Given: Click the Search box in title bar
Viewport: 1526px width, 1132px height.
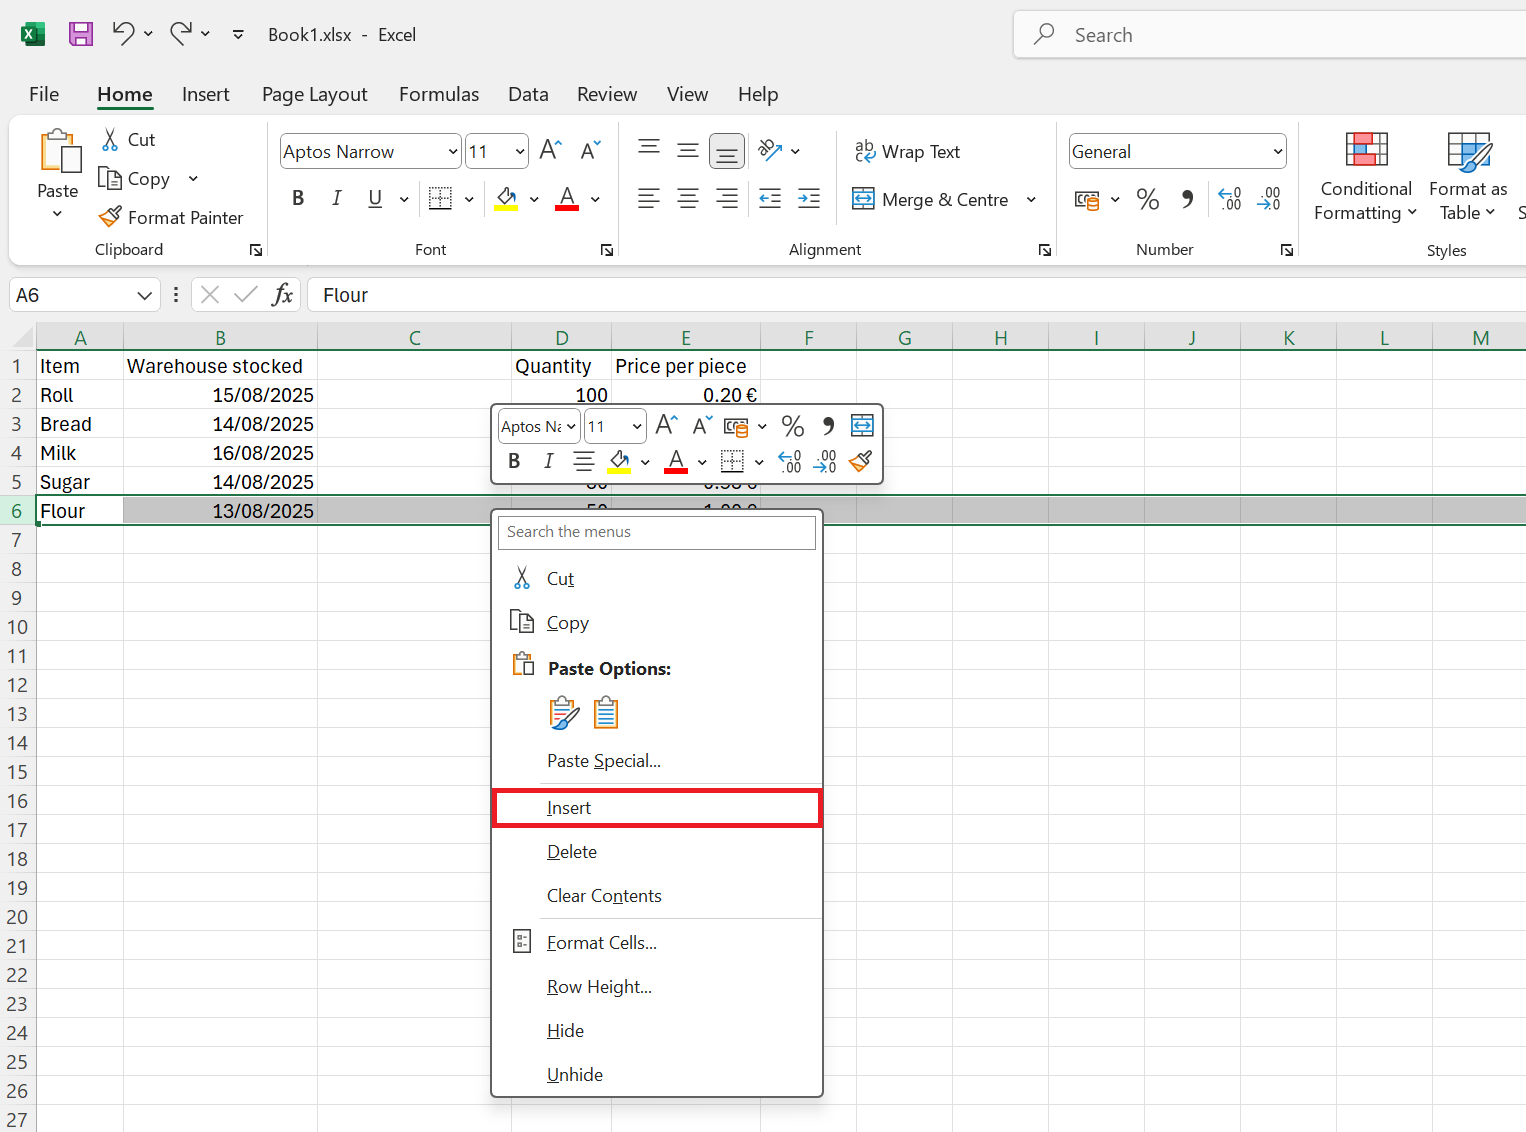Looking at the screenshot, I should tap(1270, 35).
